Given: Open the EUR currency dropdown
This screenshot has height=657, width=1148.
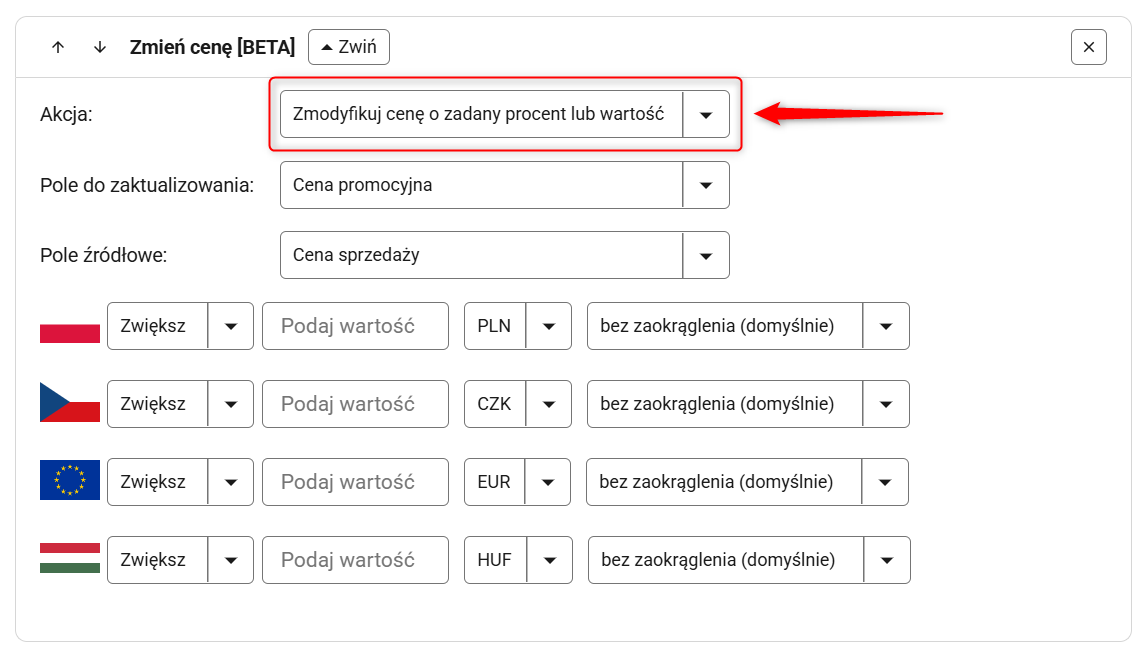Looking at the screenshot, I should 518,482.
